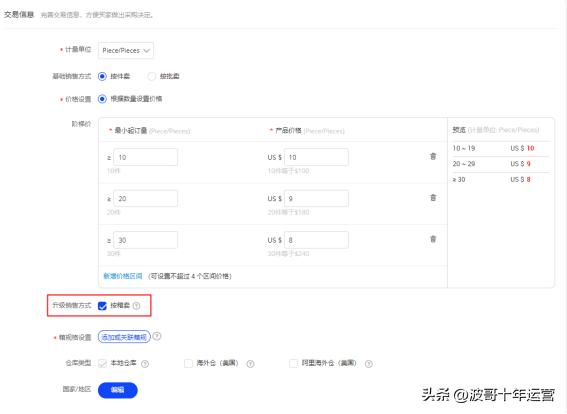
Task: Click preview row 20 ~ 29
Action: coord(500,164)
